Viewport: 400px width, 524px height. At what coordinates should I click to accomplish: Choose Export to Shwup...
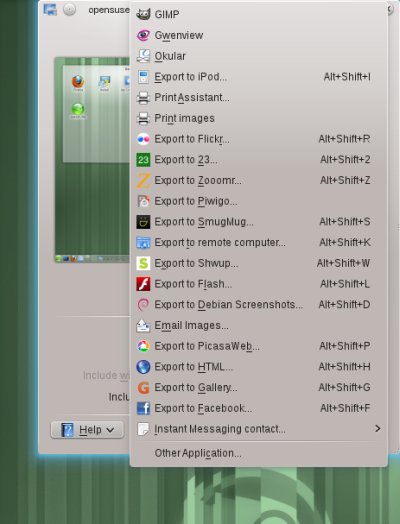pyautogui.click(x=258, y=263)
